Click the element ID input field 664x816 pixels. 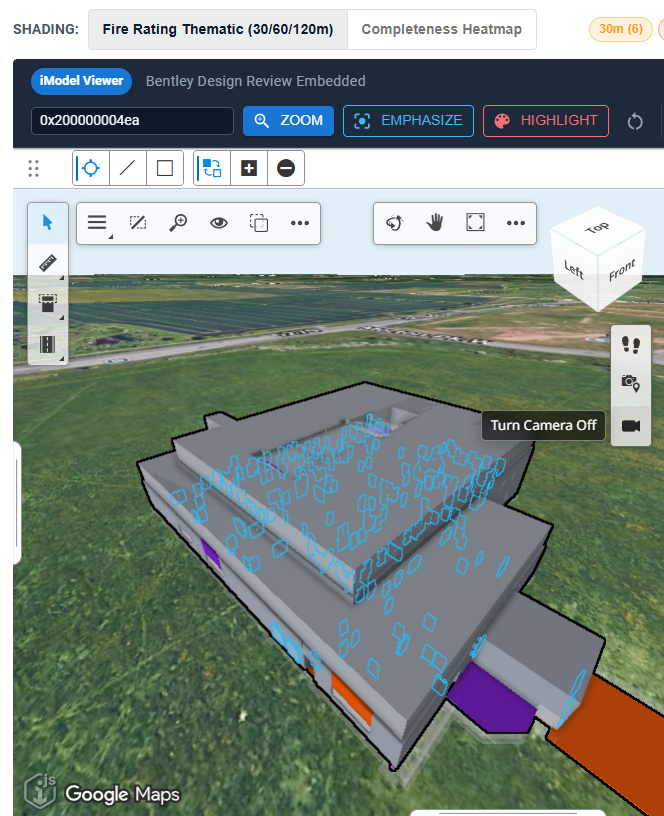(x=132, y=121)
